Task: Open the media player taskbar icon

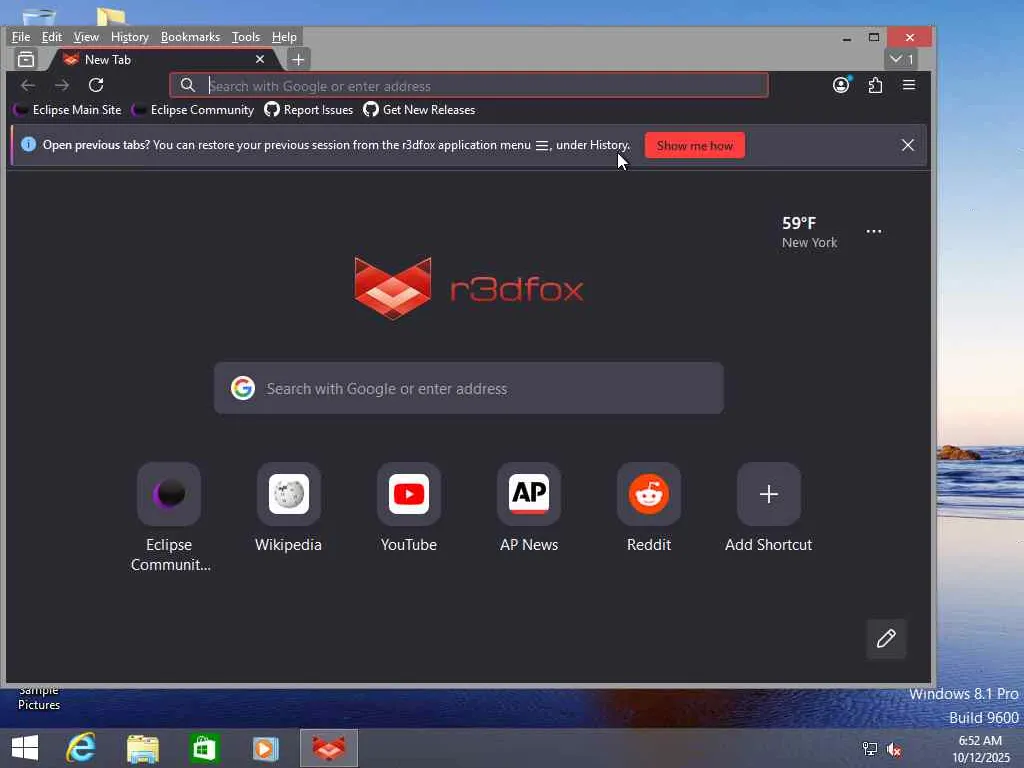Action: point(265,748)
